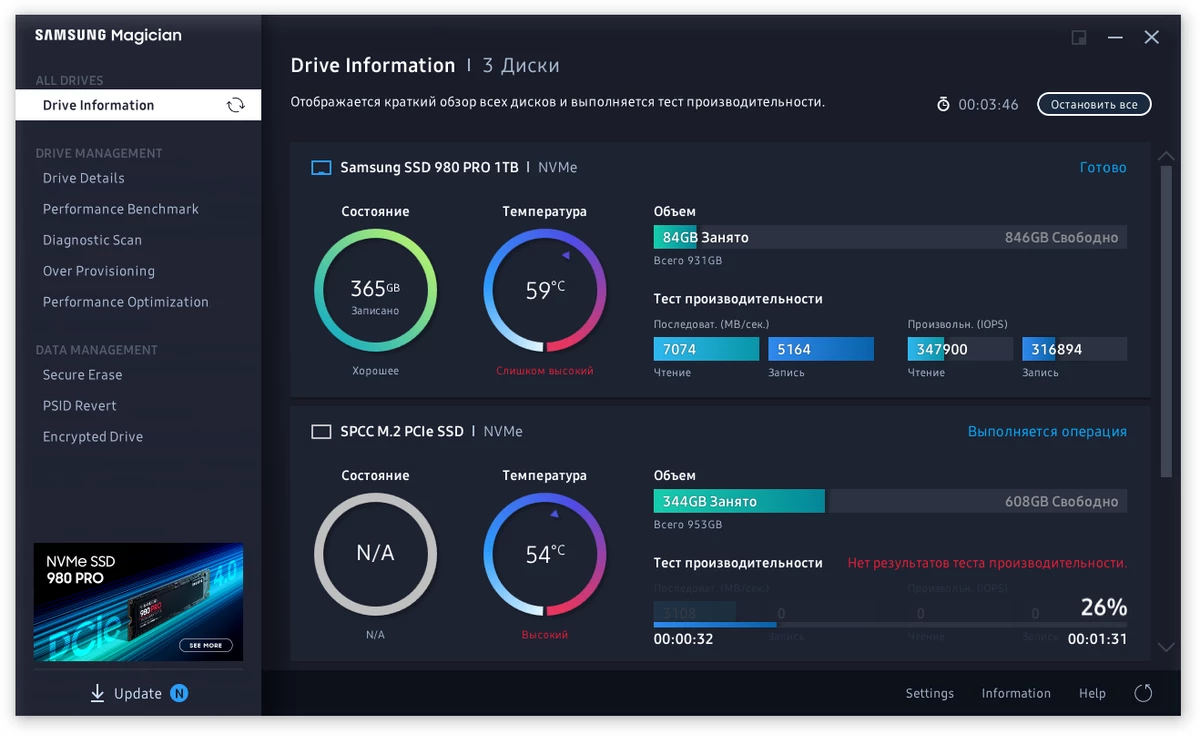The image size is (1200, 736).
Task: Click sequential read value 7074
Action: (x=707, y=349)
